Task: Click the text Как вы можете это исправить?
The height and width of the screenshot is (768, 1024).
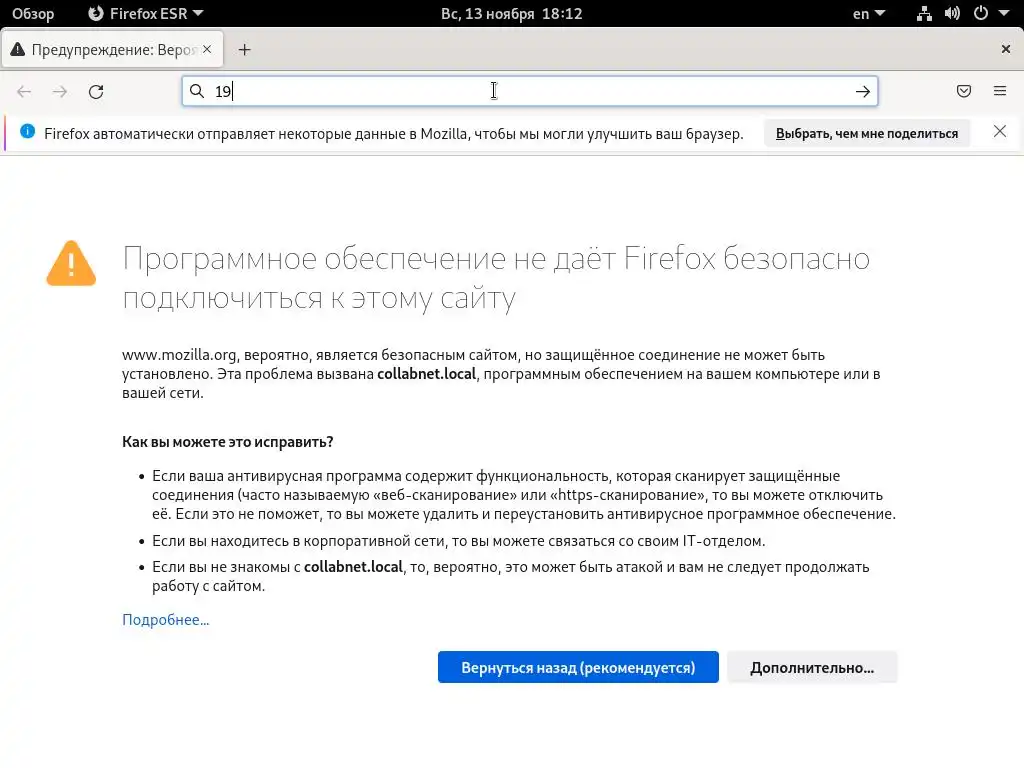Action: (x=227, y=442)
